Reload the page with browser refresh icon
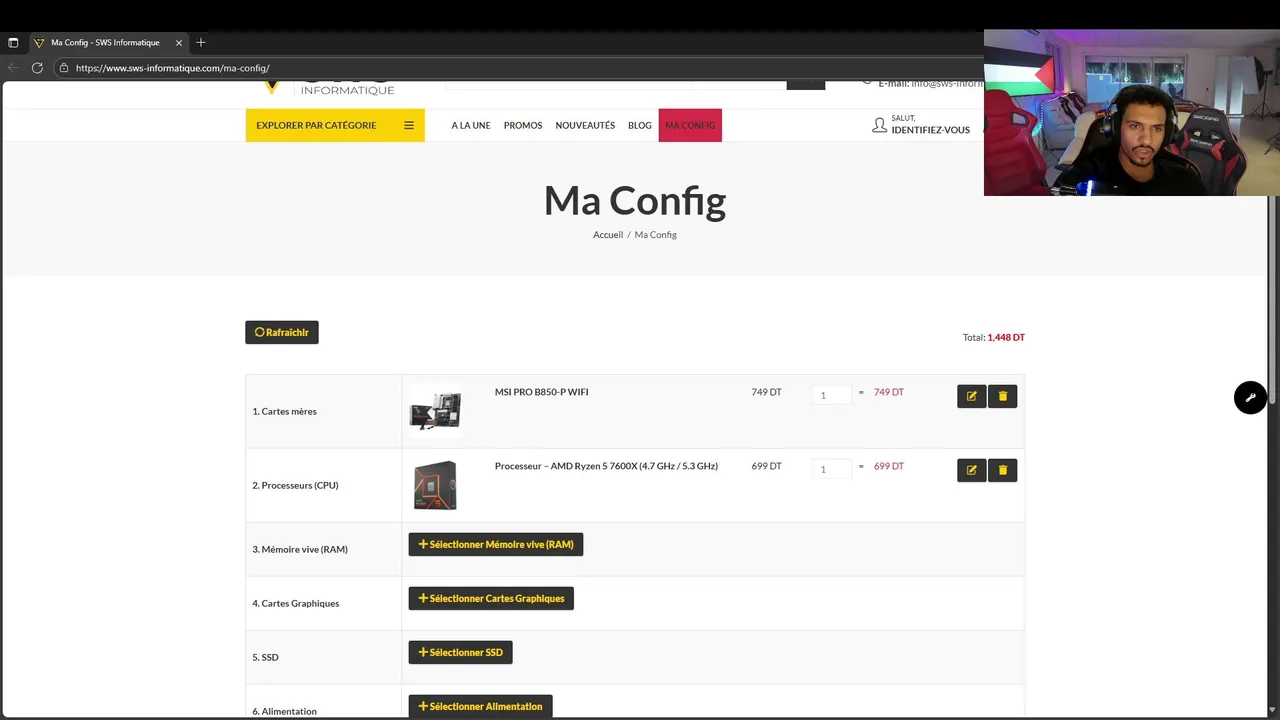The height and width of the screenshot is (720, 1280). tap(37, 68)
